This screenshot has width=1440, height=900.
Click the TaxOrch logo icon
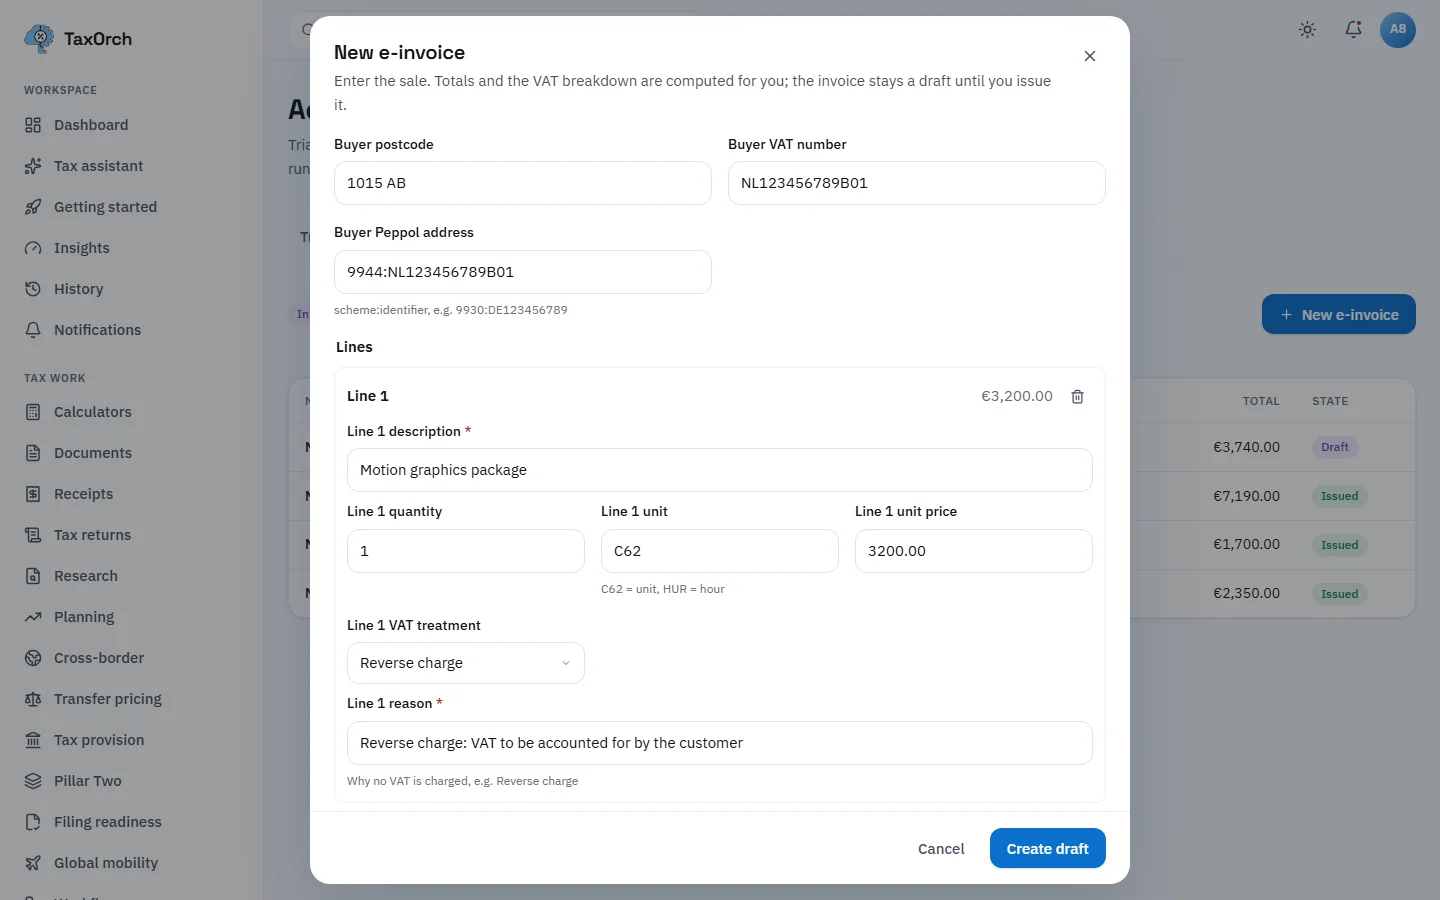(x=39, y=39)
